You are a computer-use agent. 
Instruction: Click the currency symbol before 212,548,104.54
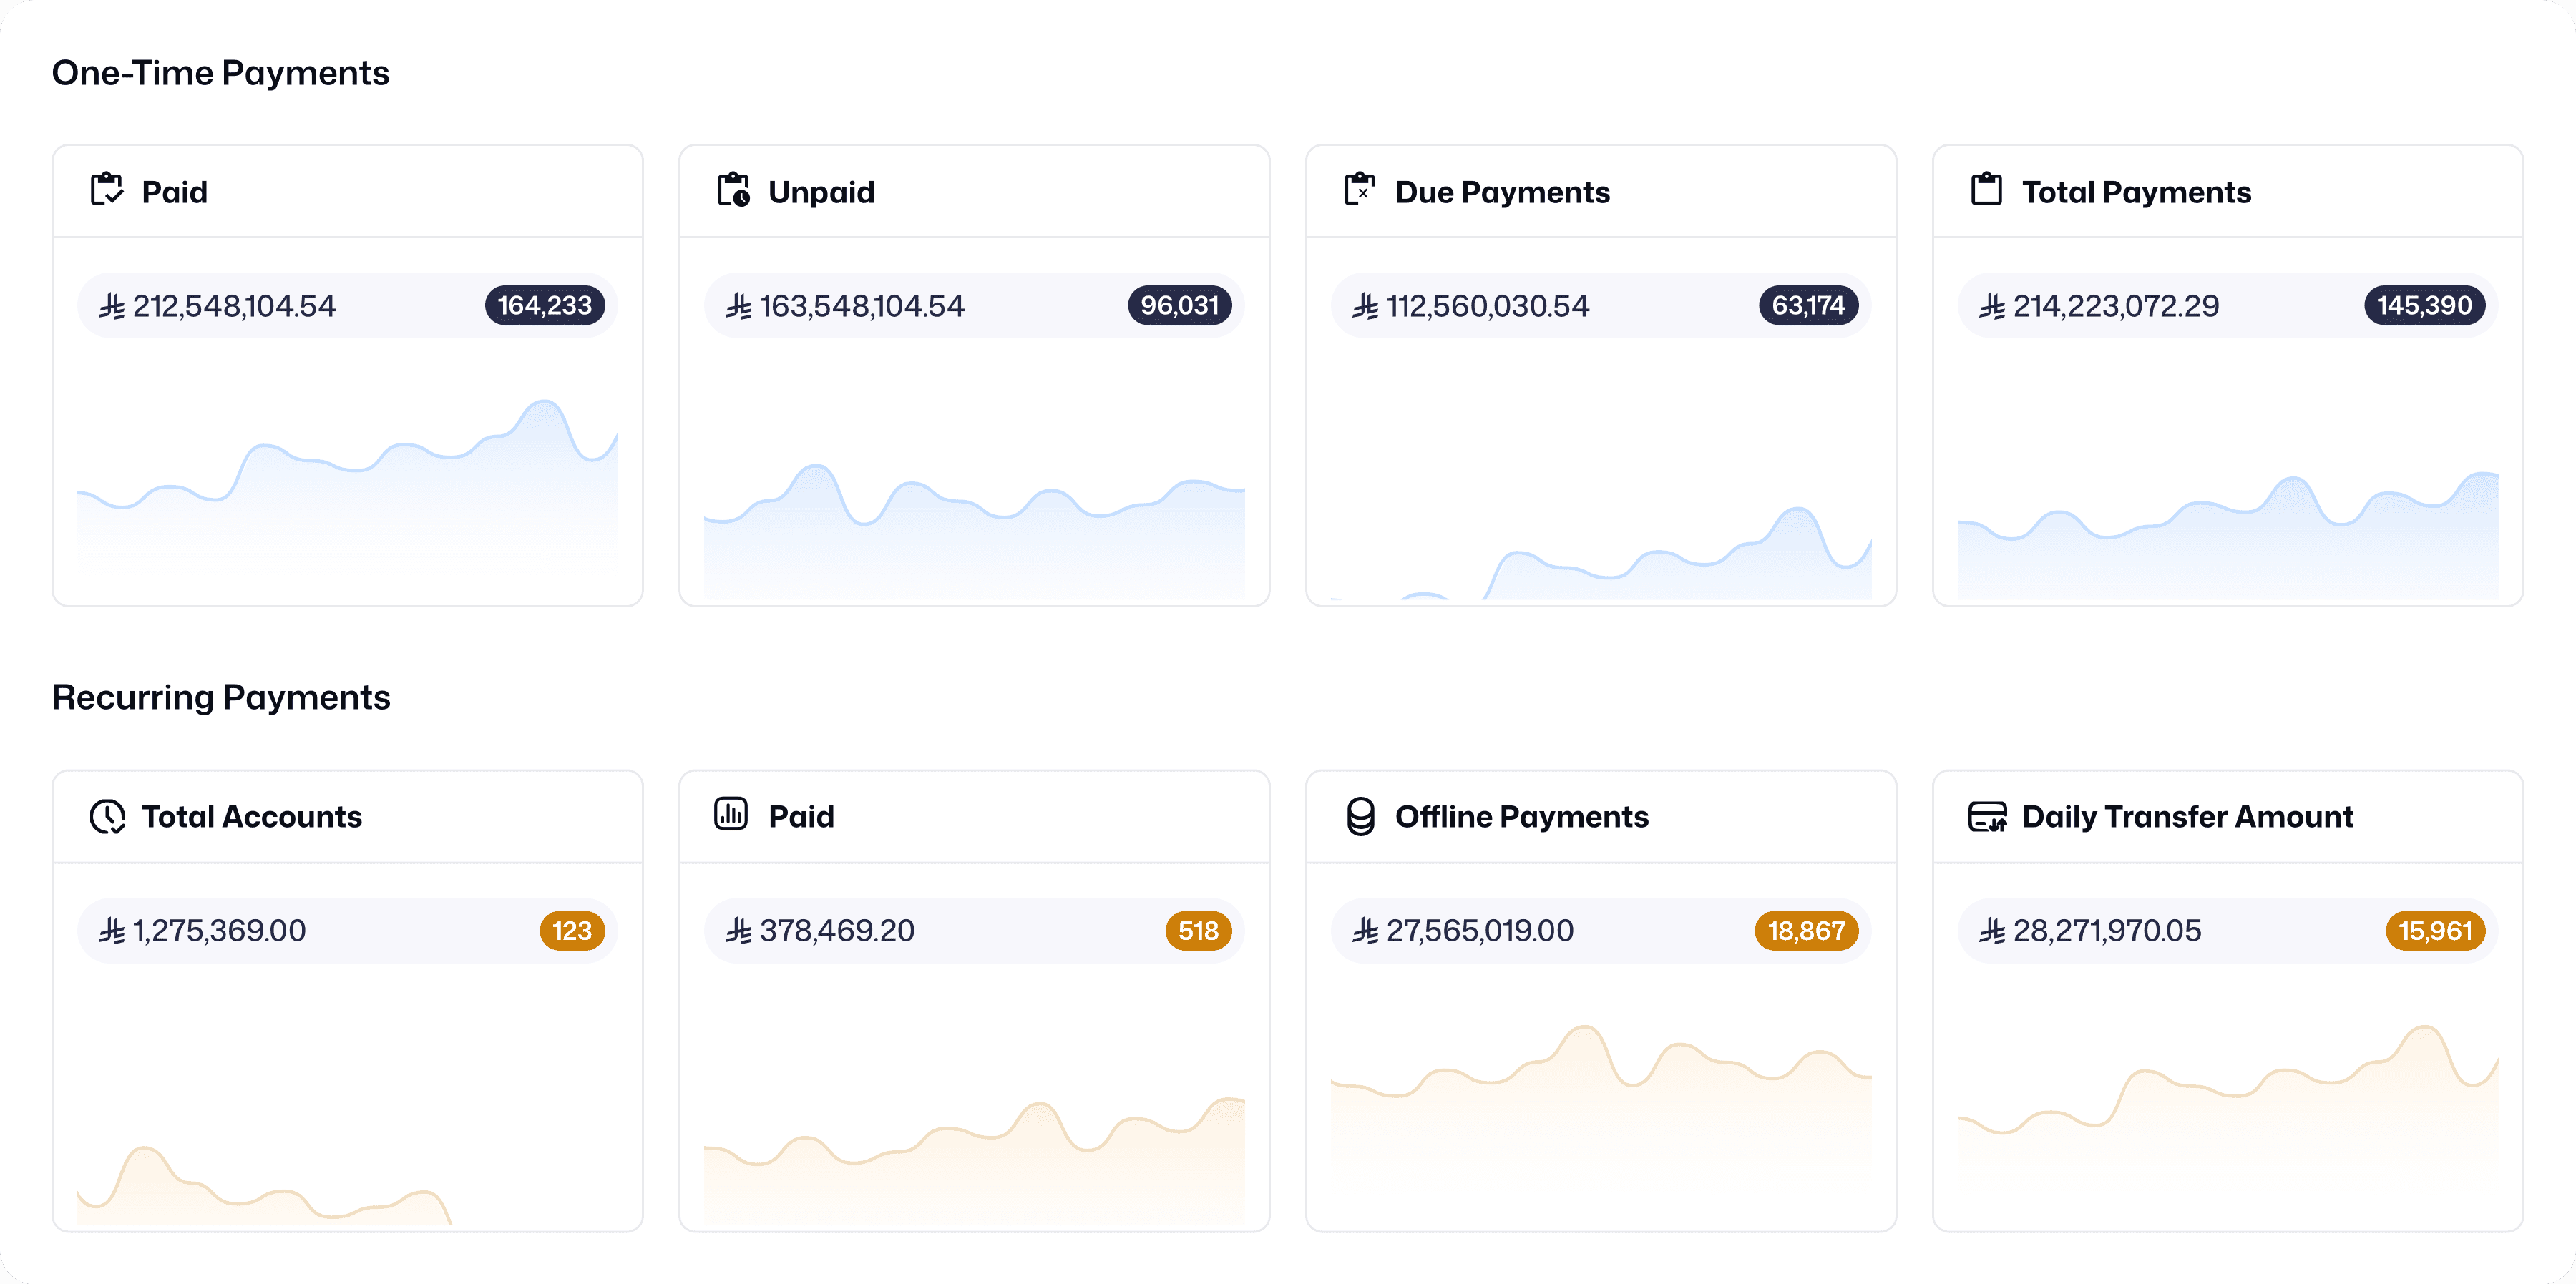click(113, 306)
